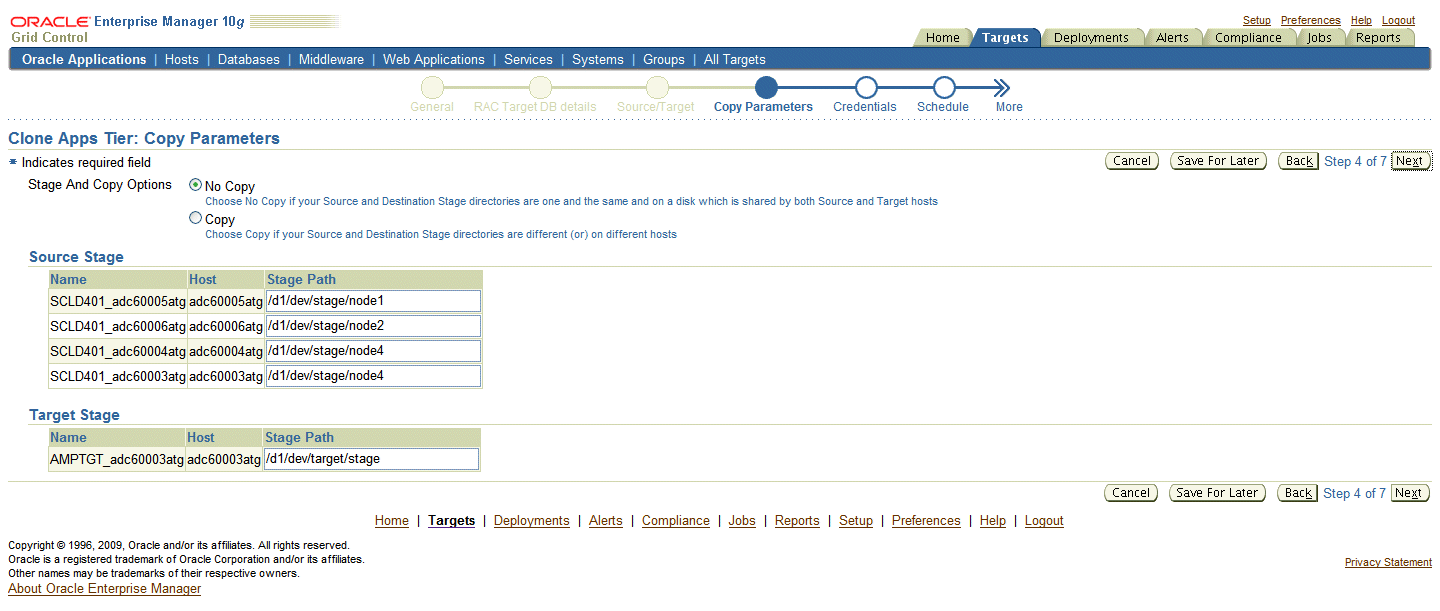
Task: Click the footer Help link
Action: [993, 521]
